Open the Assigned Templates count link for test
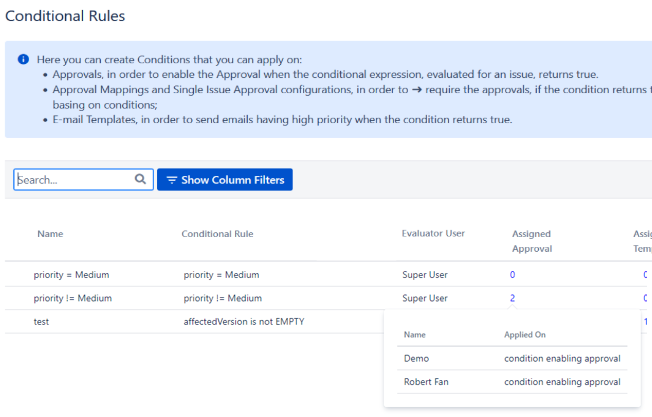The height and width of the screenshot is (417, 652). [x=645, y=322]
